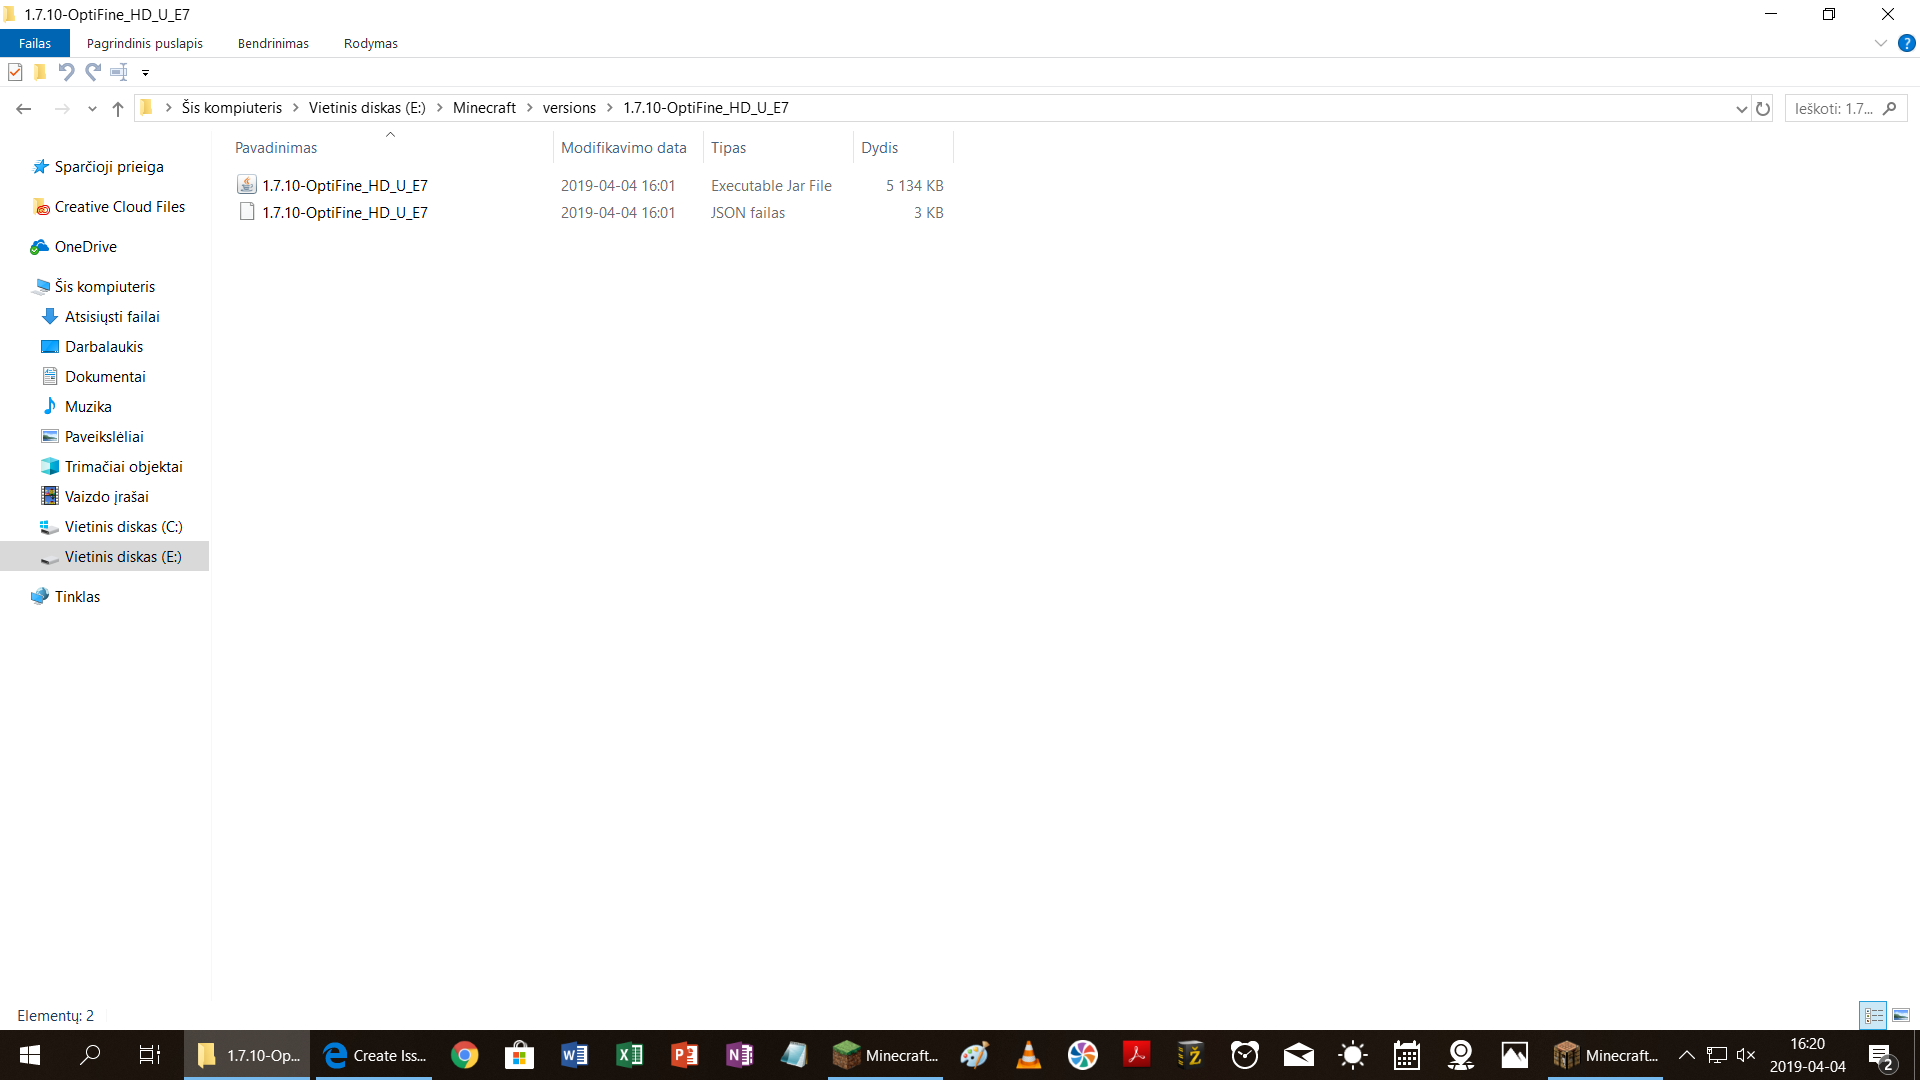This screenshot has height=1080, width=1920.
Task: Expand the ribbon with the chevron arrow
Action: click(1880, 44)
